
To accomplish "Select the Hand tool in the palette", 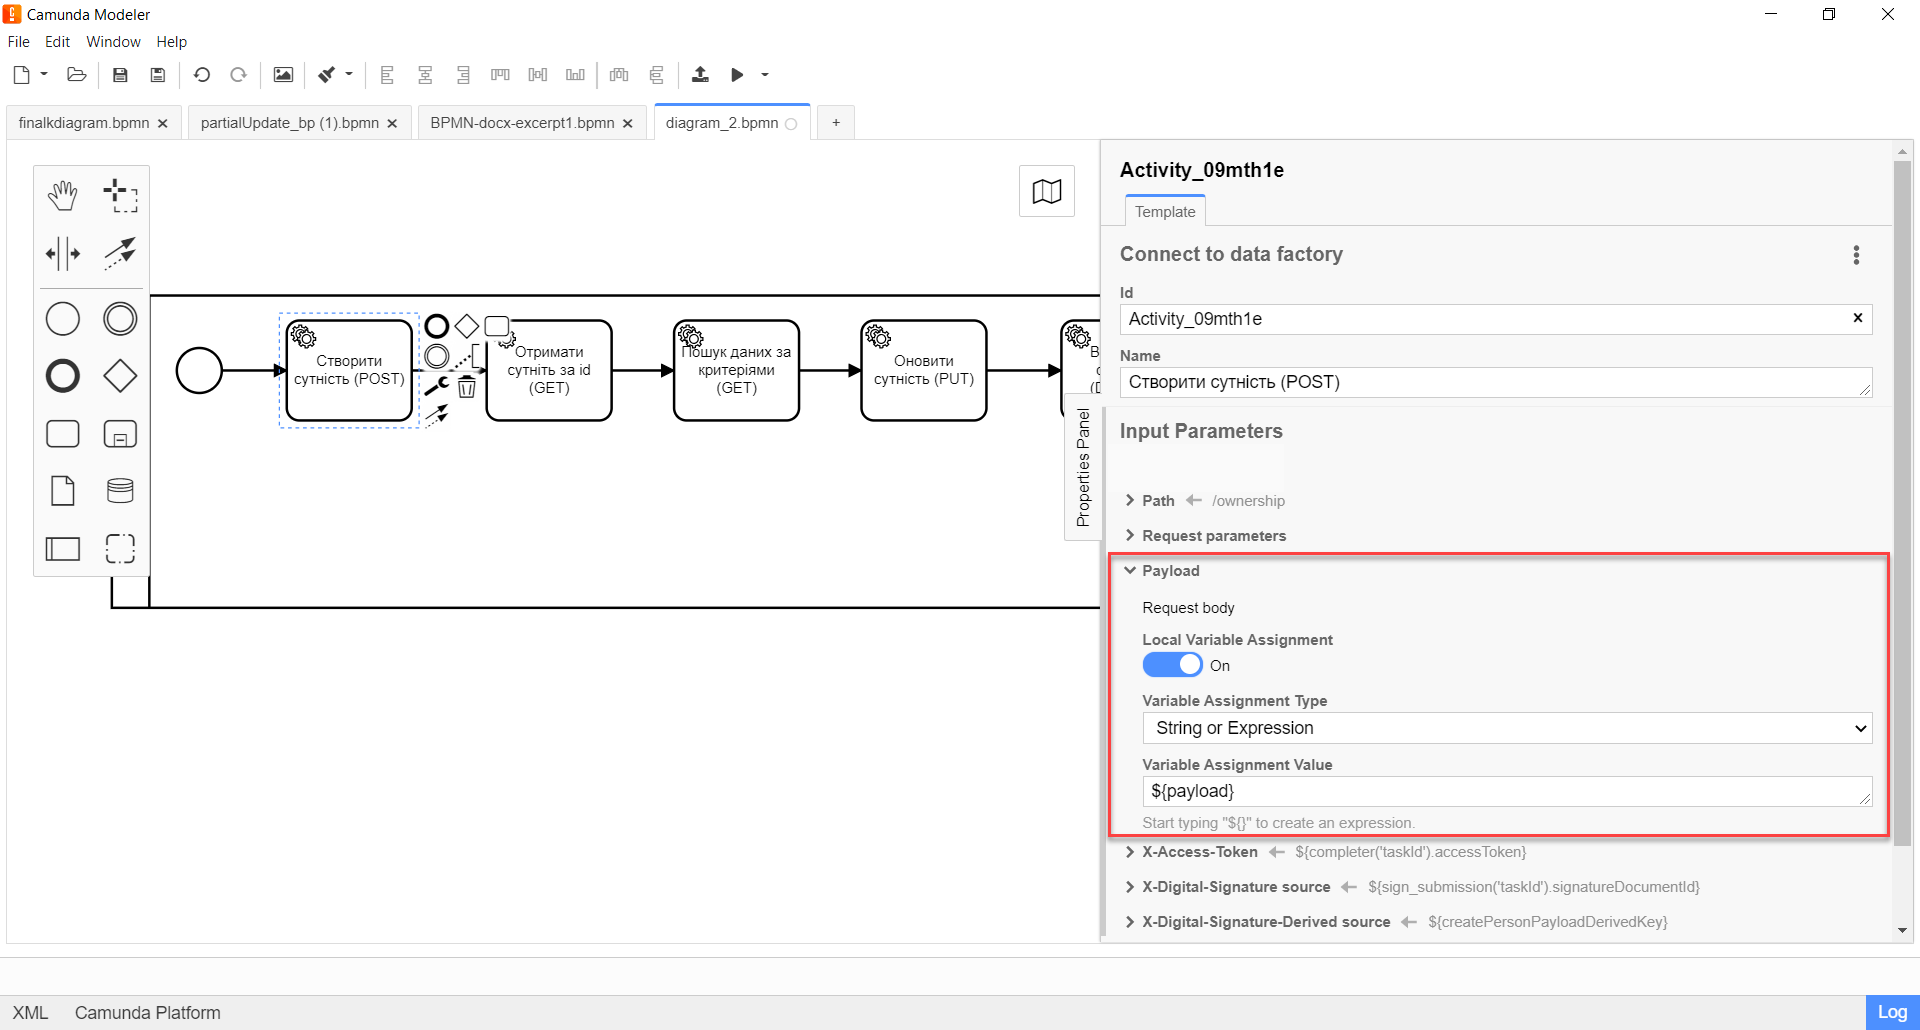I will pyautogui.click(x=63, y=196).
